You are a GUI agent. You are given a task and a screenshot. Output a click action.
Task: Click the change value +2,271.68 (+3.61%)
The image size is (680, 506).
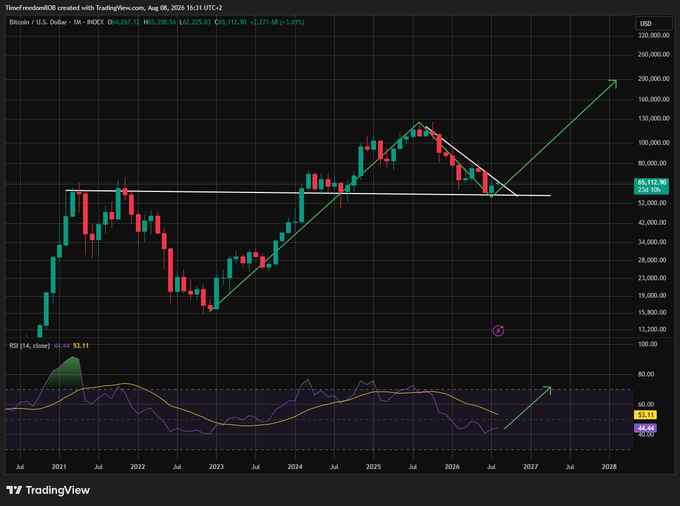[277, 22]
